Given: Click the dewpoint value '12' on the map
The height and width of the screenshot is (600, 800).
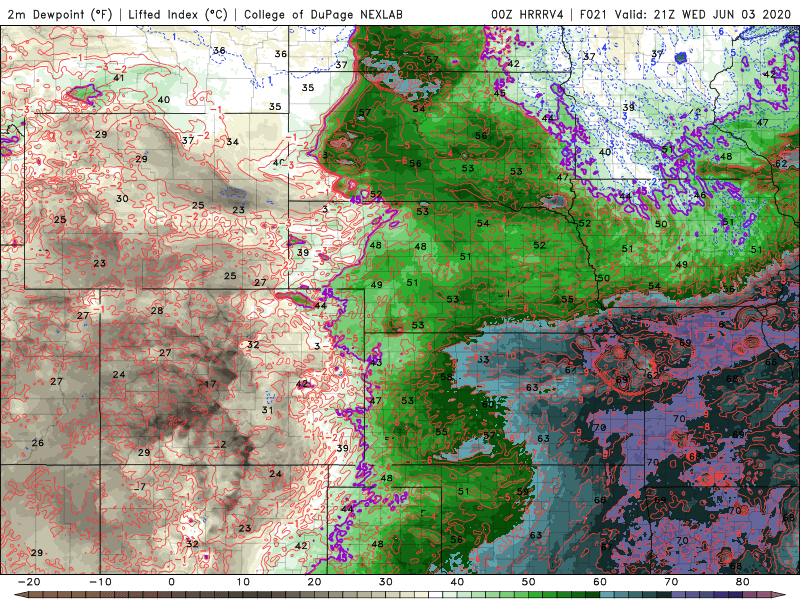Looking at the screenshot, I should click(220, 444).
